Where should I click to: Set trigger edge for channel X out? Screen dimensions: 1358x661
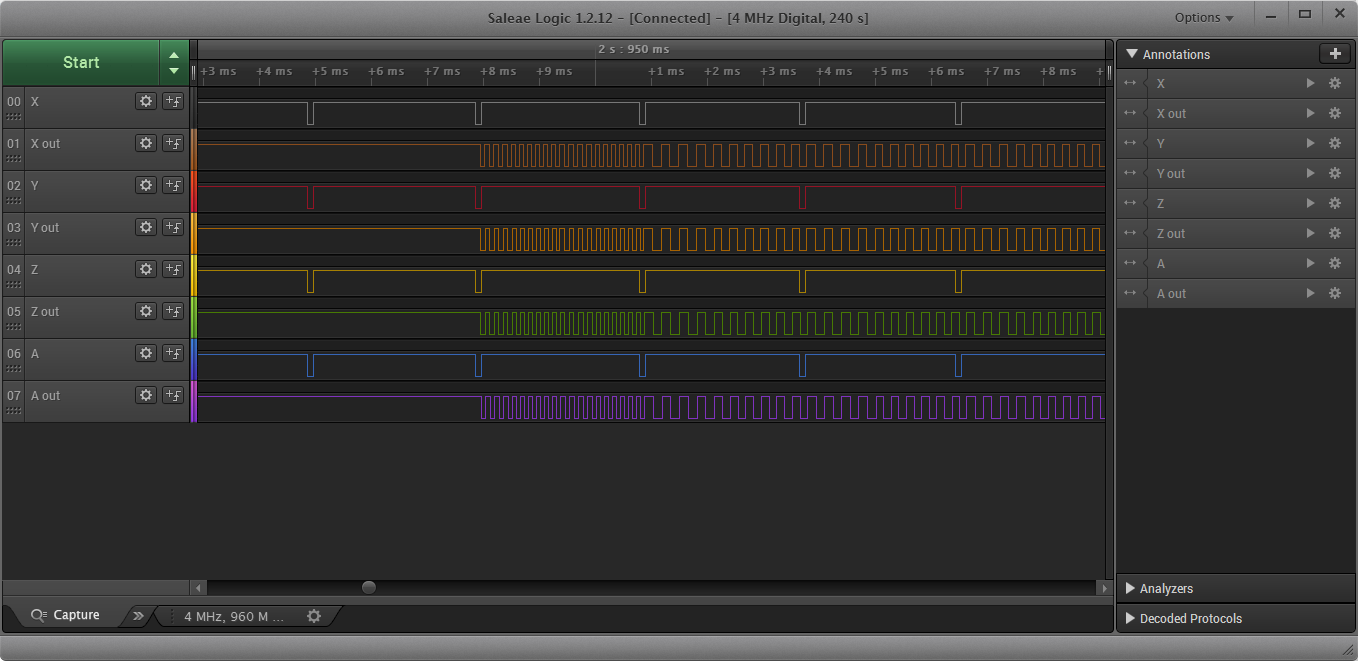click(x=173, y=143)
